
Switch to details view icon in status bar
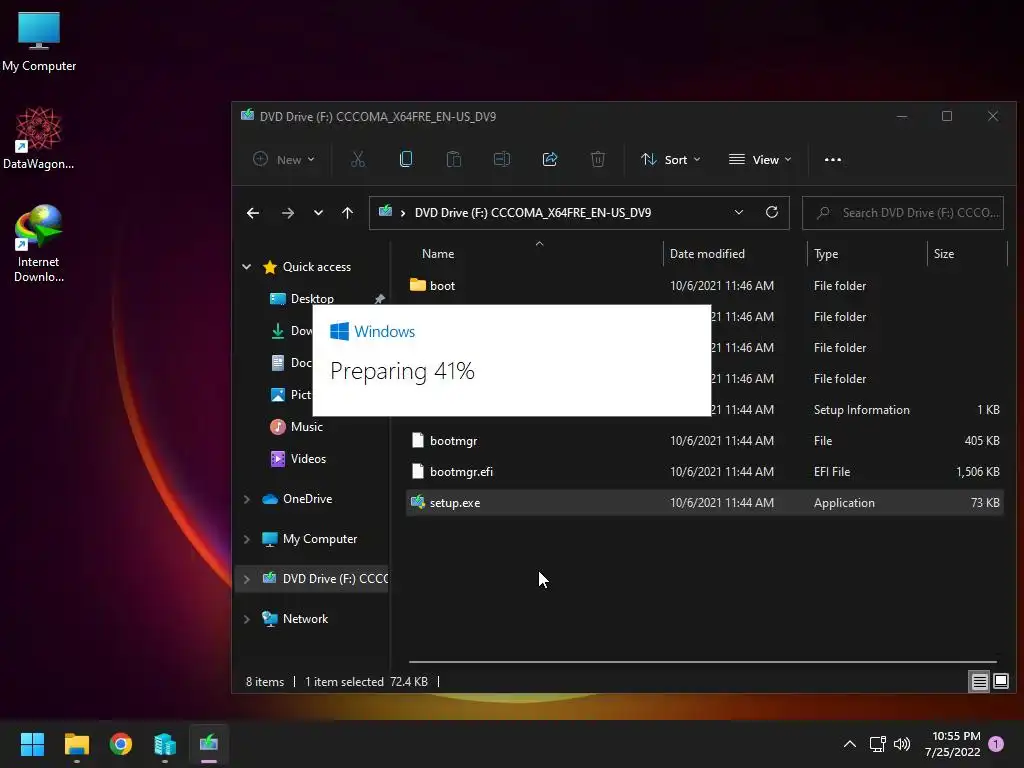(980, 682)
